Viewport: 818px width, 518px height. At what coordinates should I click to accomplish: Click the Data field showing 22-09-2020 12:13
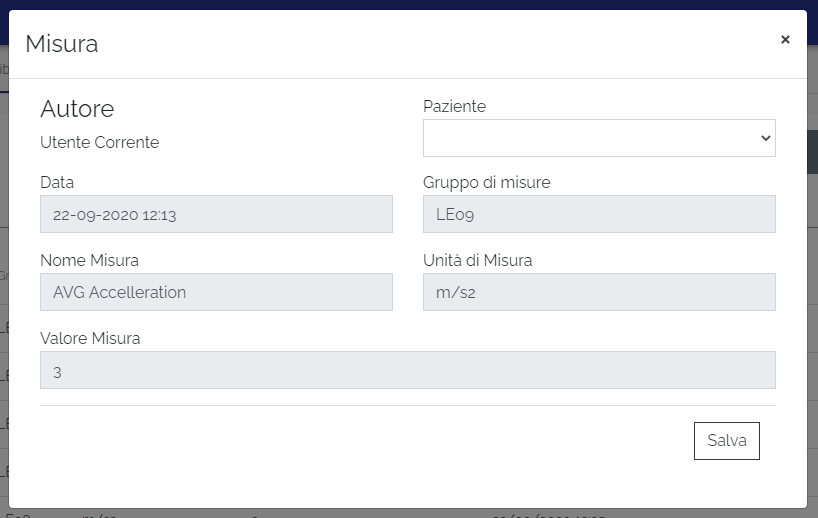[216, 214]
